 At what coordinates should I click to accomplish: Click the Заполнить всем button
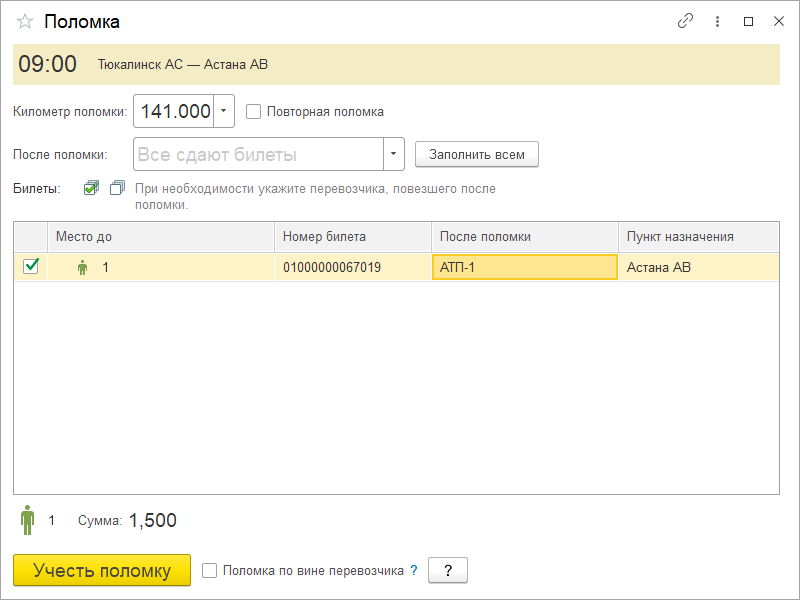tap(477, 155)
